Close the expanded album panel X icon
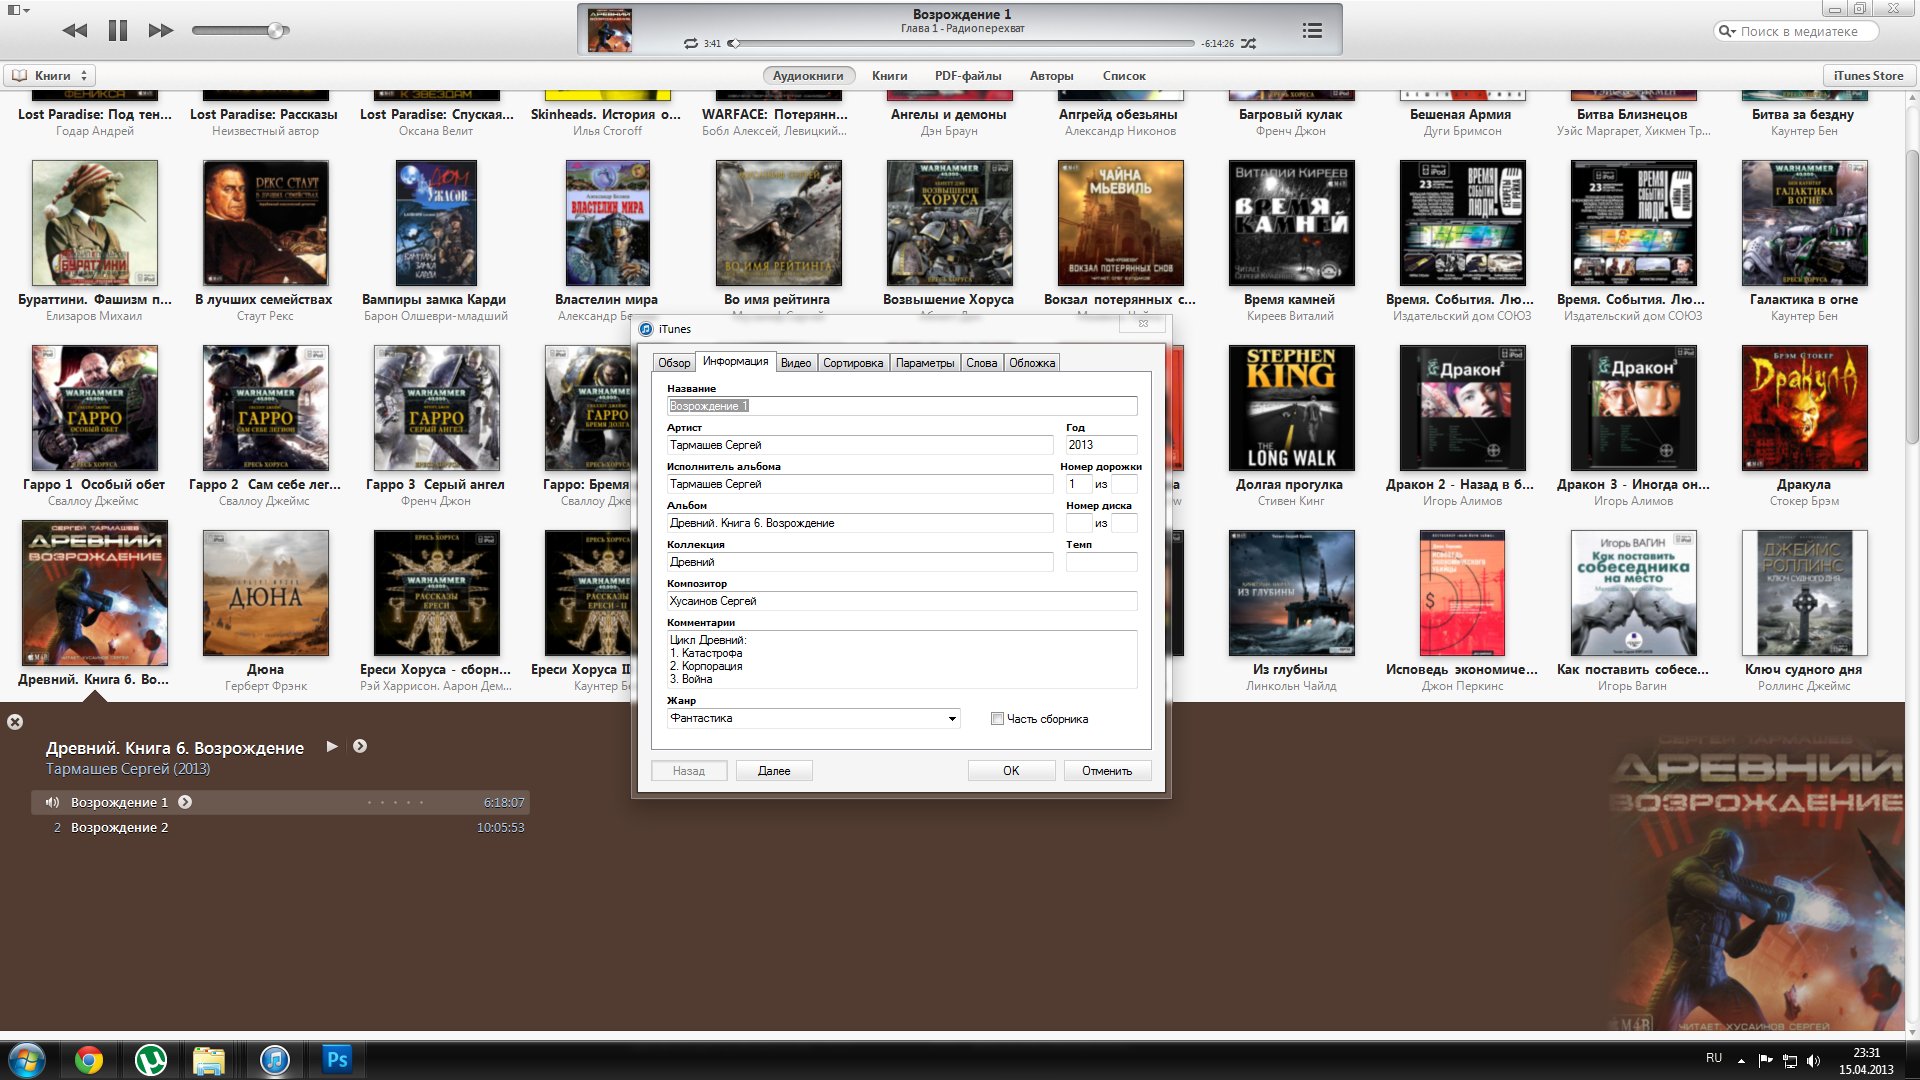 [x=15, y=722]
